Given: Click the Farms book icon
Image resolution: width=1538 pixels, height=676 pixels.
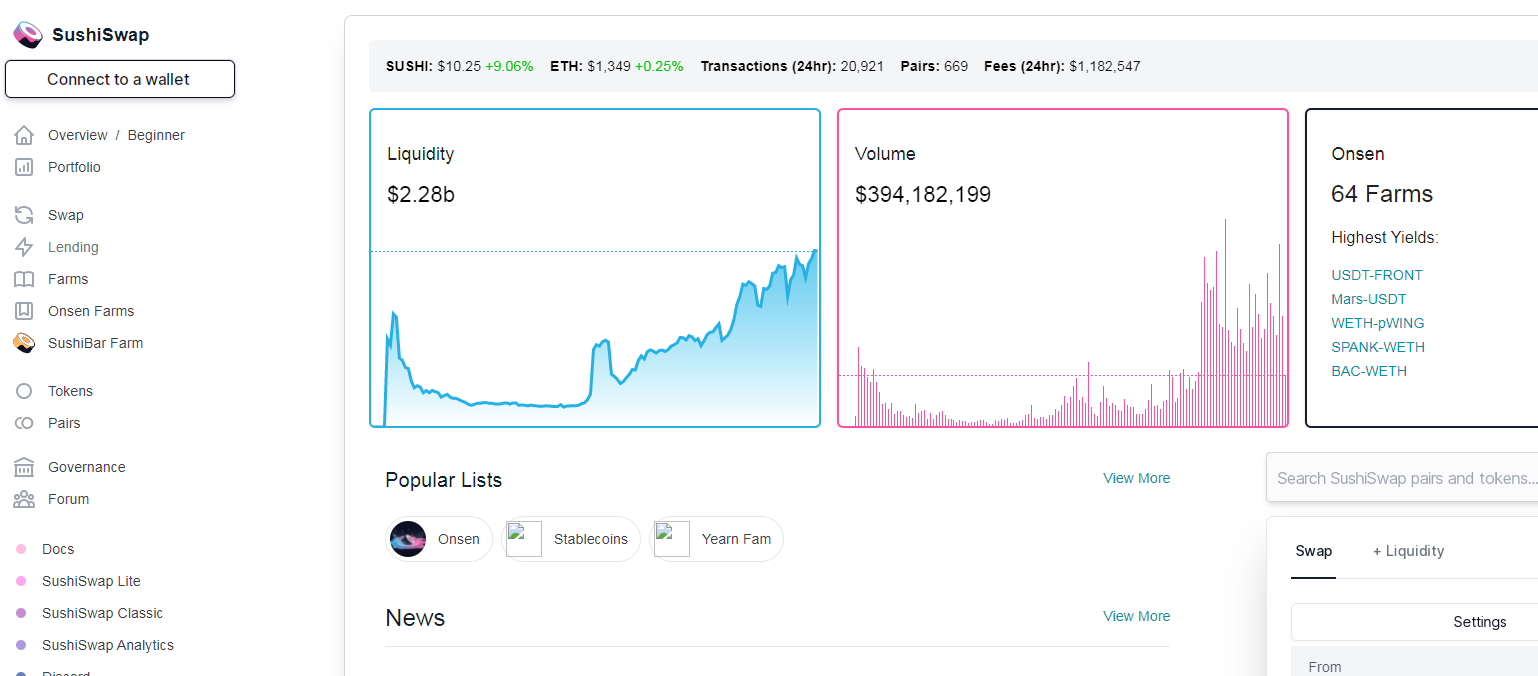Looking at the screenshot, I should [24, 279].
